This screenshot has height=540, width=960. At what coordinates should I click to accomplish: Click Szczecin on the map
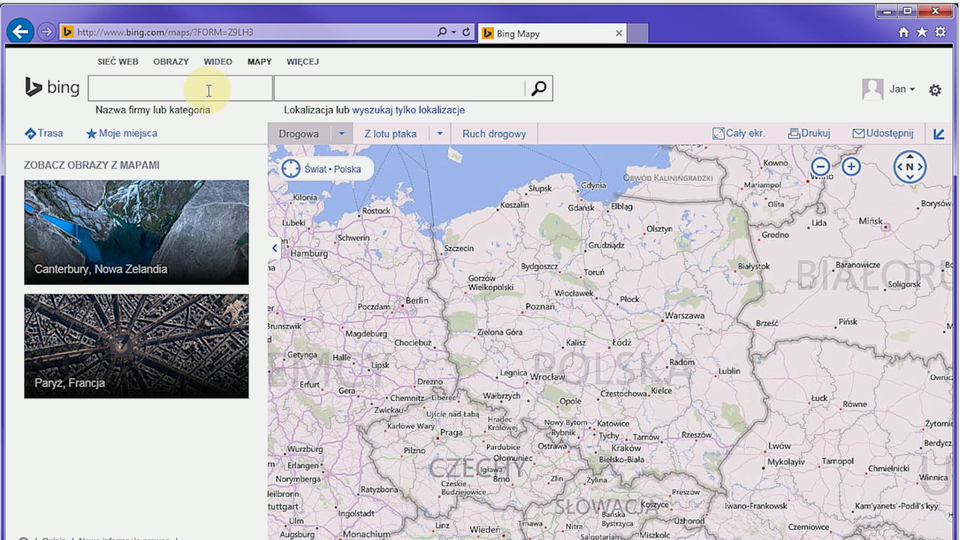pos(459,249)
